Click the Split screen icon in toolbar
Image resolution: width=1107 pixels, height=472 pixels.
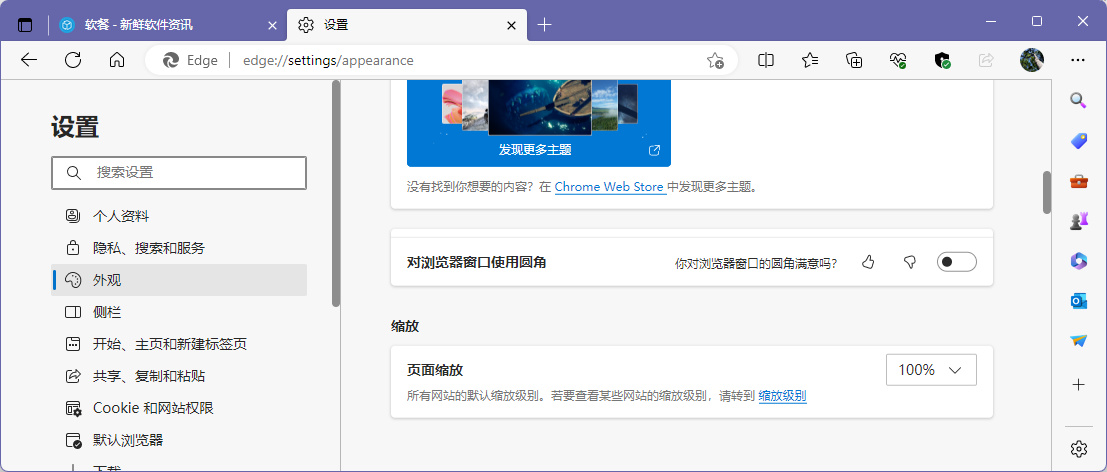pos(766,60)
